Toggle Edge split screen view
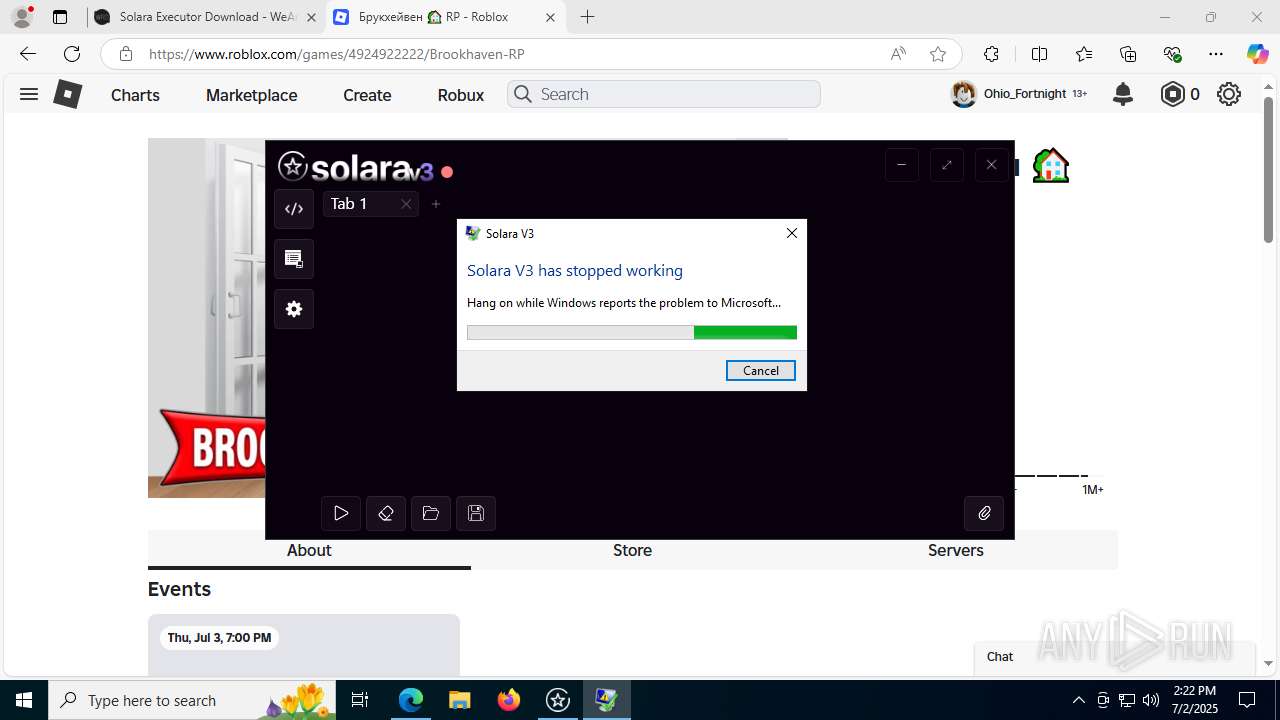This screenshot has width=1280, height=720. pos(1039,54)
